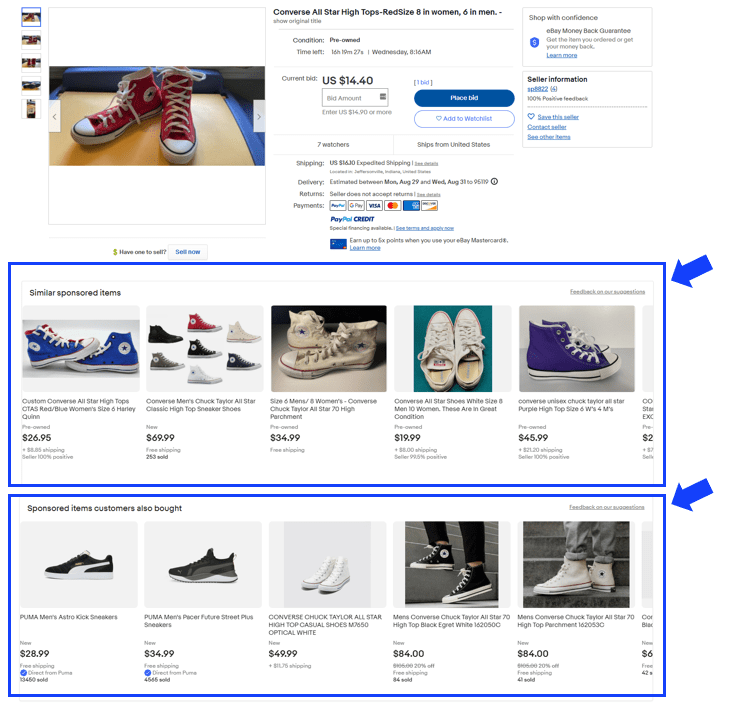The image size is (733, 705).
Task: Click 'High Top Black Egret White 162050C' title
Action: click(452, 621)
